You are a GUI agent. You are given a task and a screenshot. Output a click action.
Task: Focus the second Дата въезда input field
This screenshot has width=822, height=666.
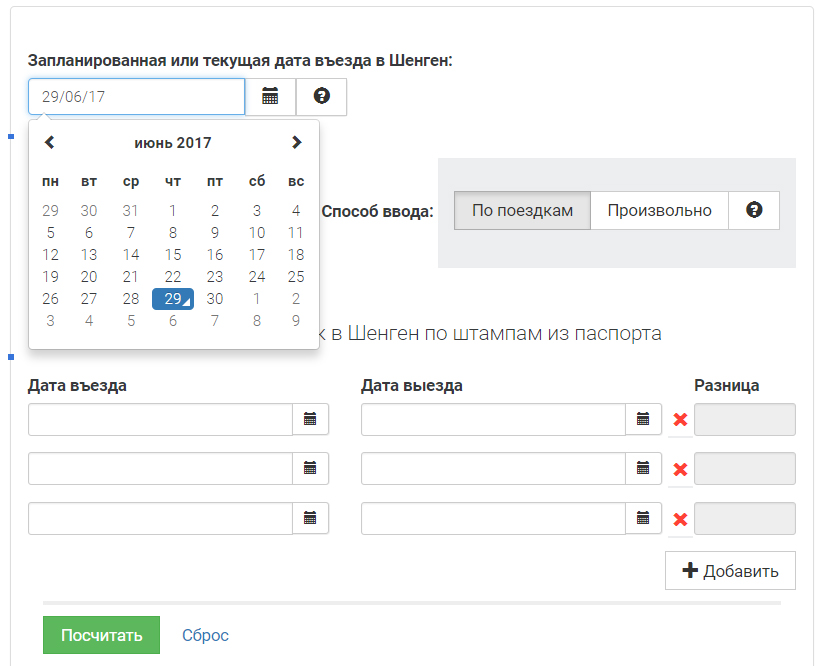(160, 468)
